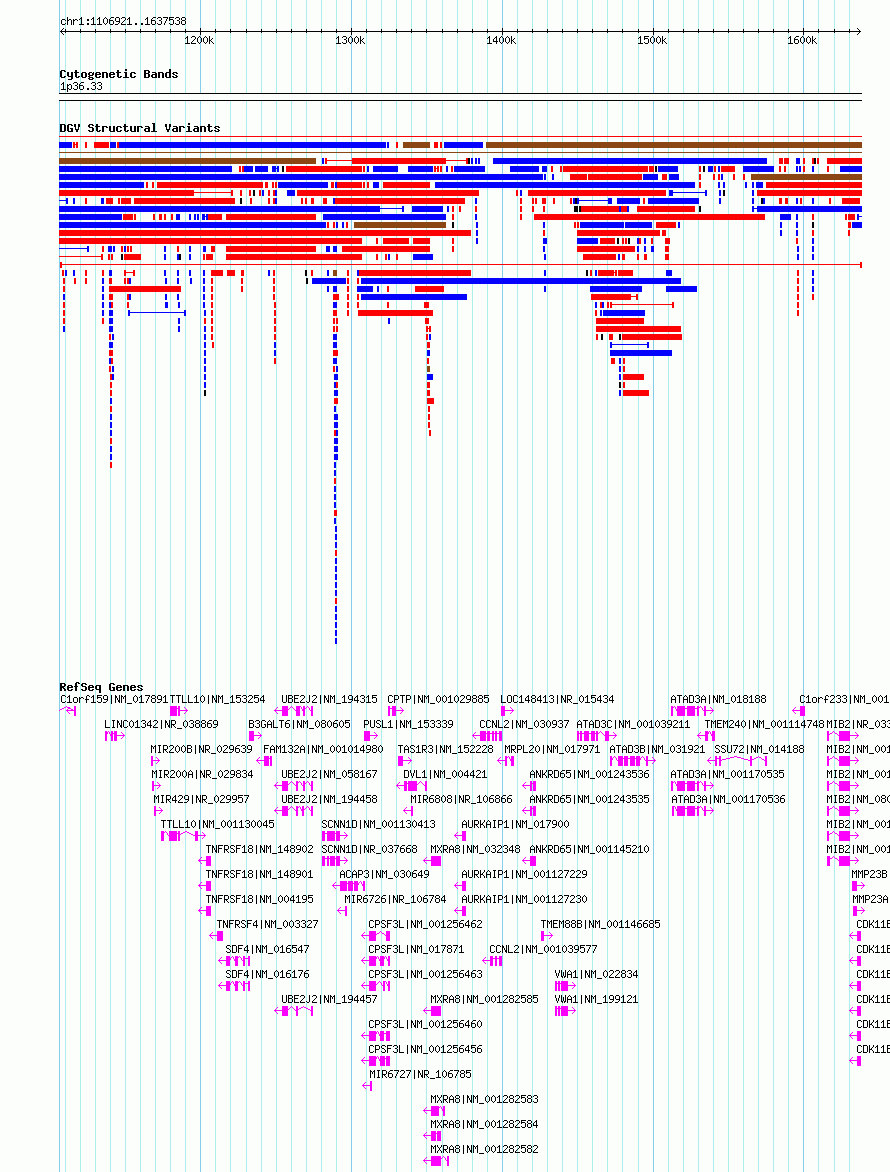Click the MIR200B|NR_029639 gene label
Image resolution: width=890 pixels, height=1172 pixels.
202,749
